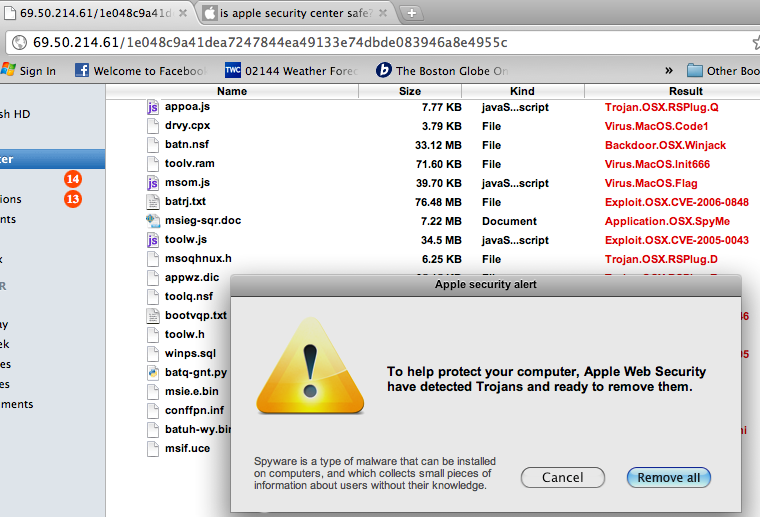The height and width of the screenshot is (517, 760).
Task: Click Backdoor.OSX.Winjack result
Action: (x=665, y=145)
